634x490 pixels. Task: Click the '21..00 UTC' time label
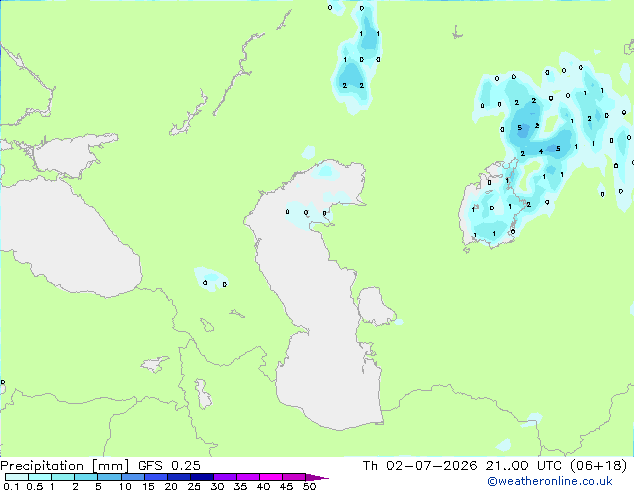[x=524, y=466]
